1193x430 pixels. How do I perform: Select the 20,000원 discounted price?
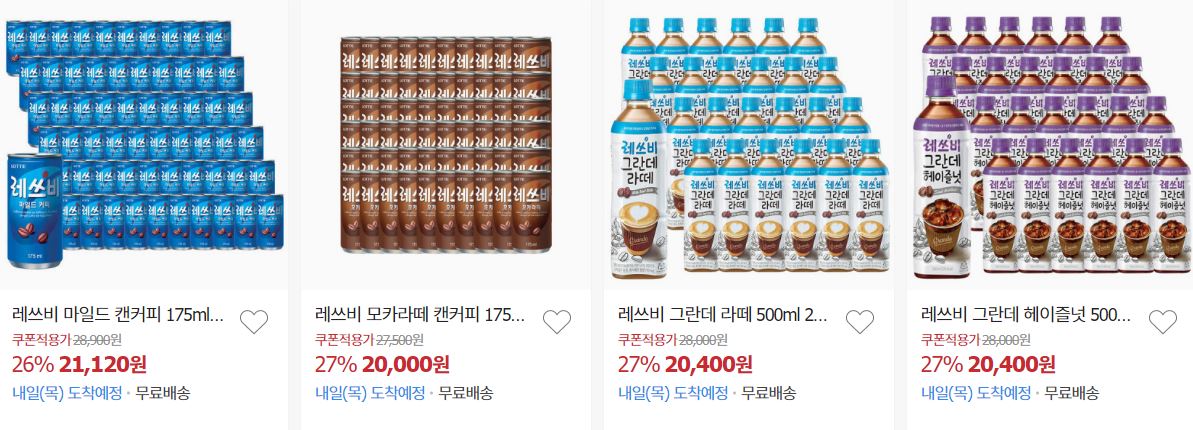click(x=406, y=365)
